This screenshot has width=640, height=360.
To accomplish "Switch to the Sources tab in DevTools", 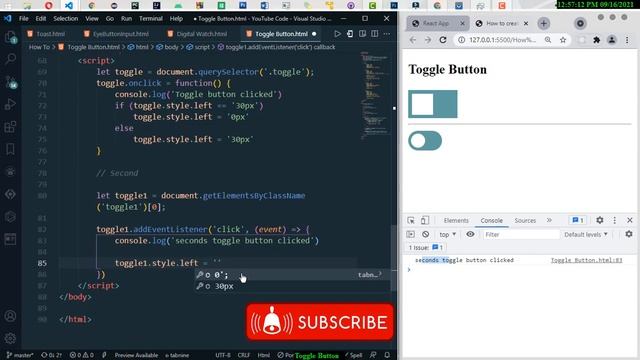I will pyautogui.click(x=525, y=220).
